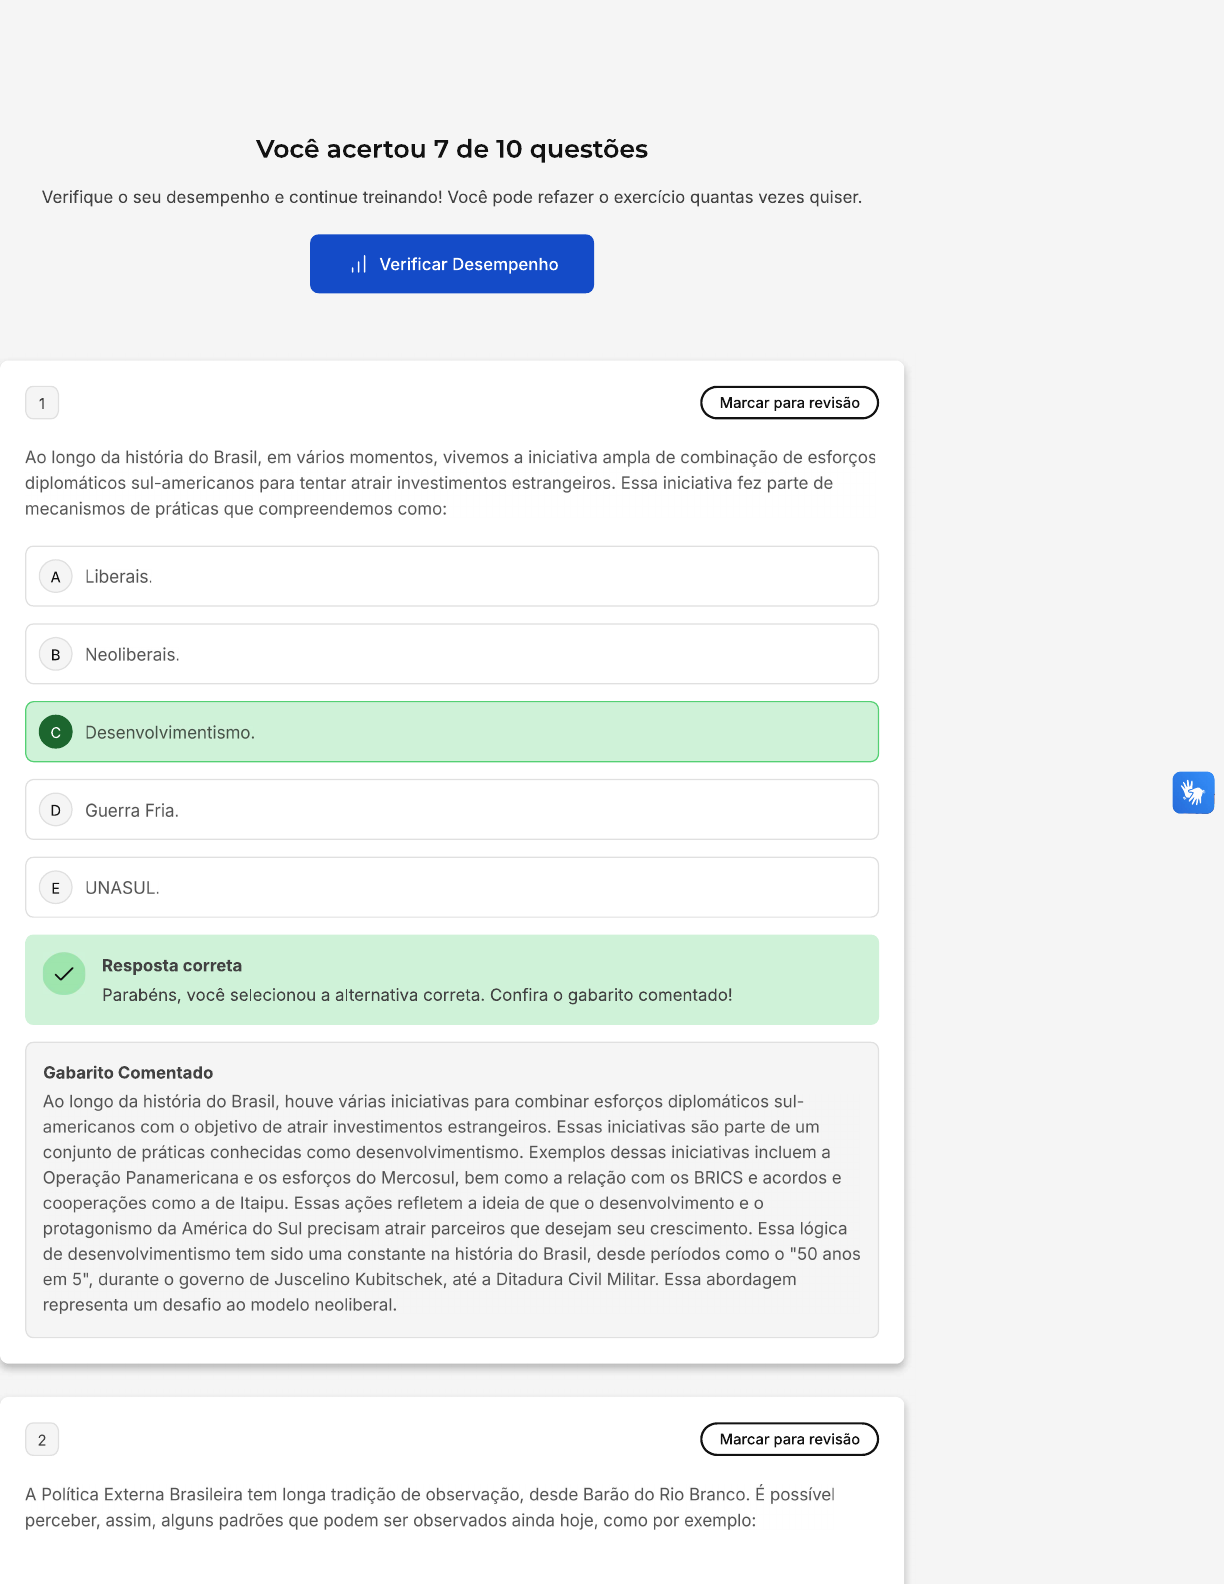Open the sign language accessibility widget

click(1193, 793)
